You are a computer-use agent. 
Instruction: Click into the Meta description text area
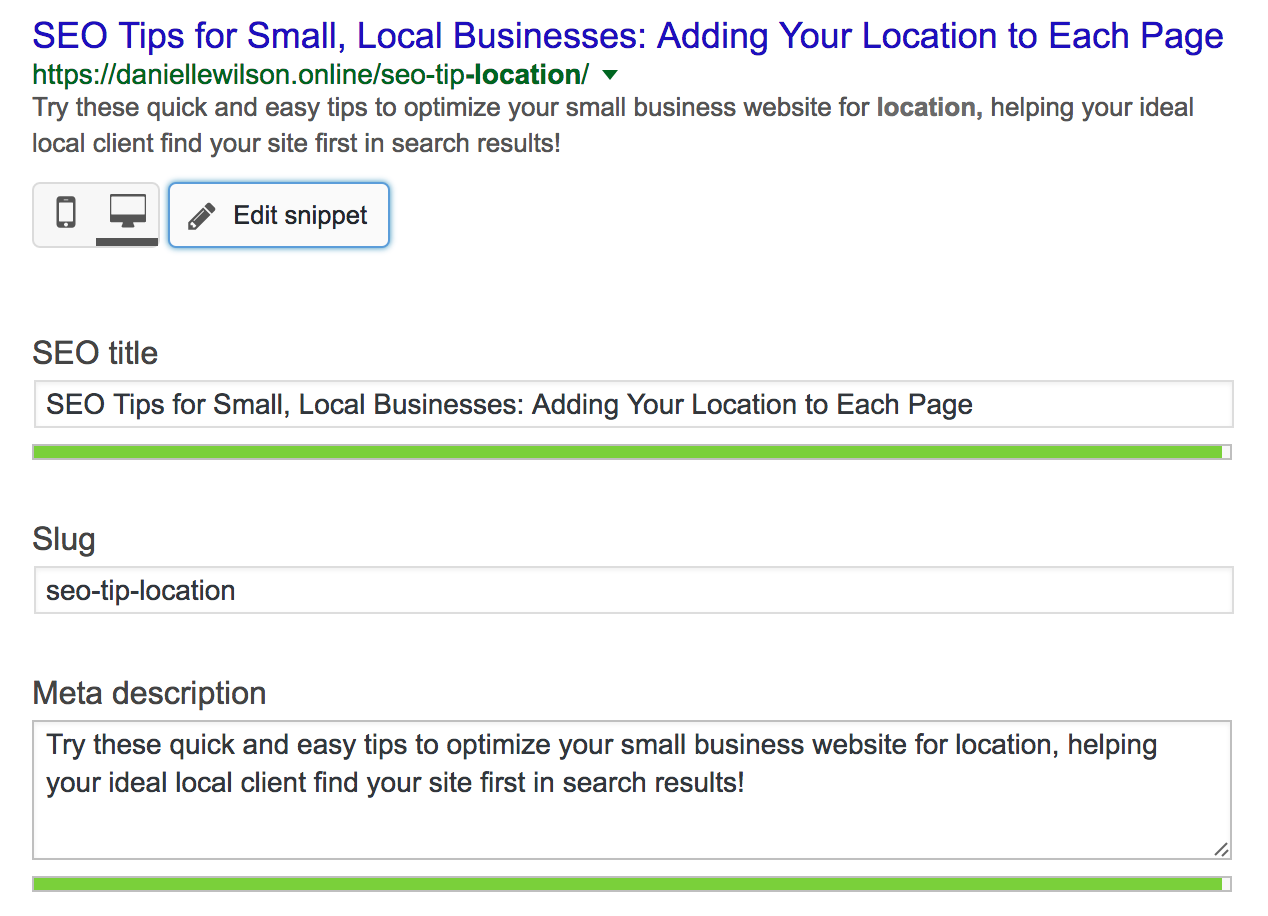632,790
